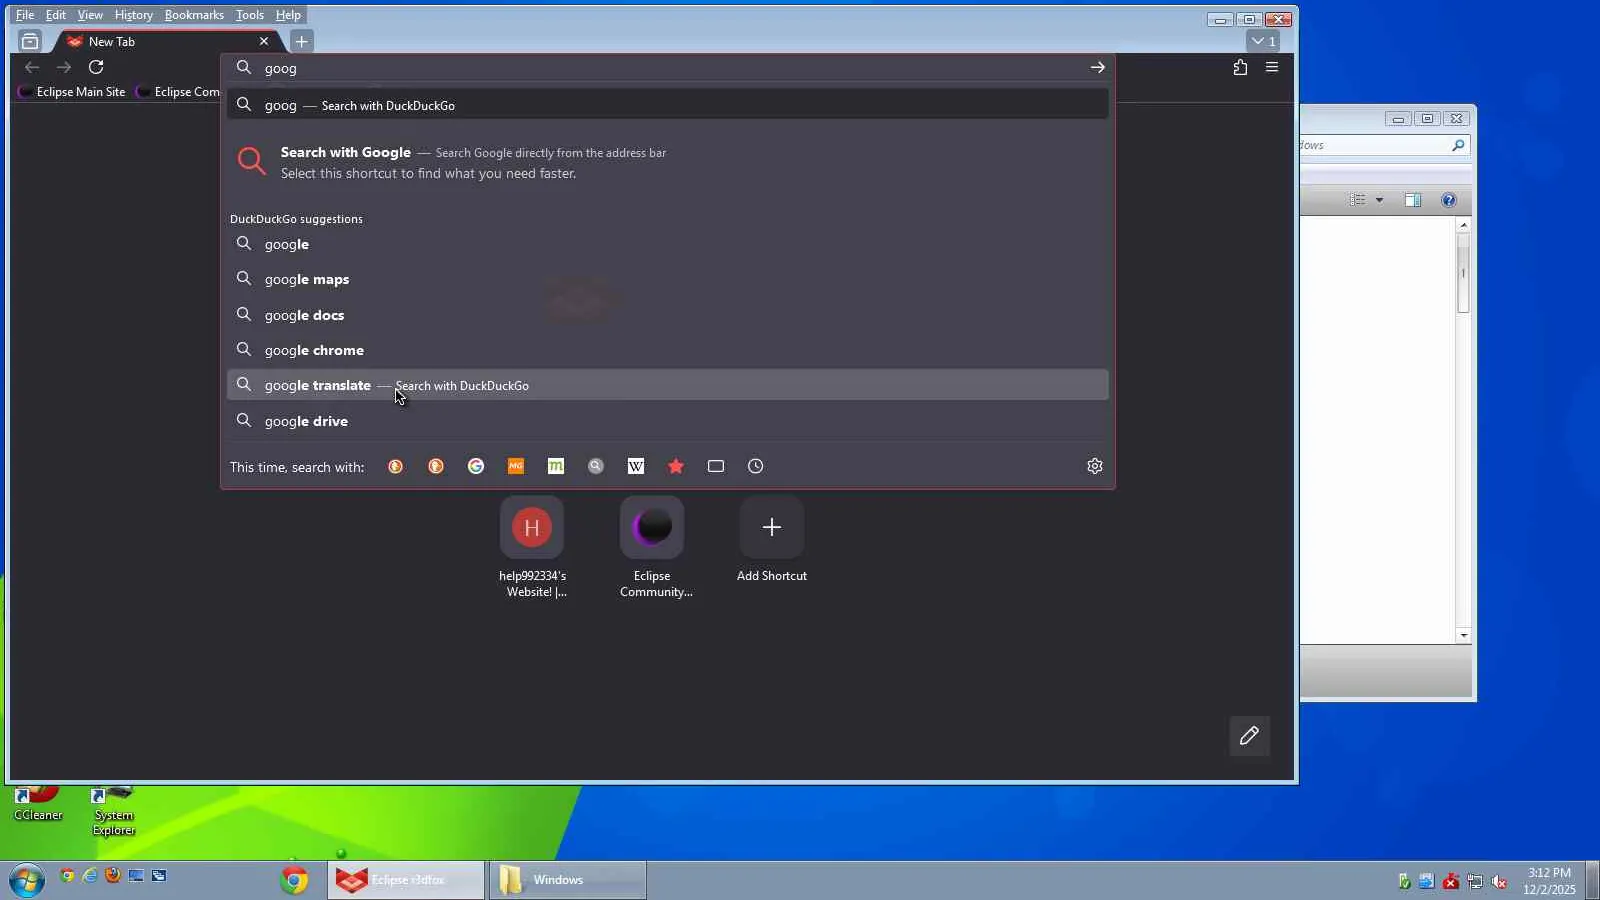
Task: Search this time with Google icon
Action: point(476,466)
